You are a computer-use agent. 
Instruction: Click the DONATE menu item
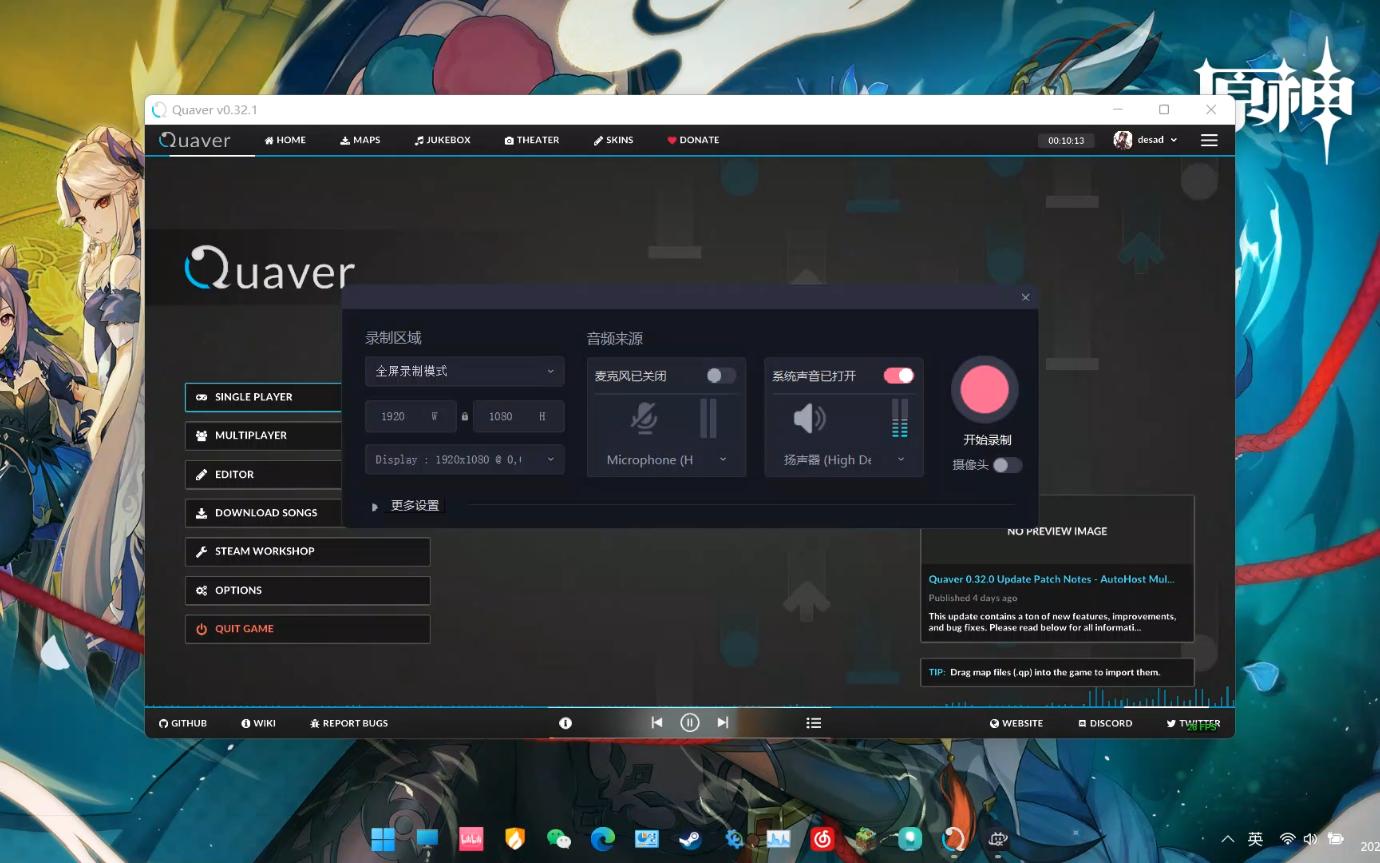pos(693,140)
